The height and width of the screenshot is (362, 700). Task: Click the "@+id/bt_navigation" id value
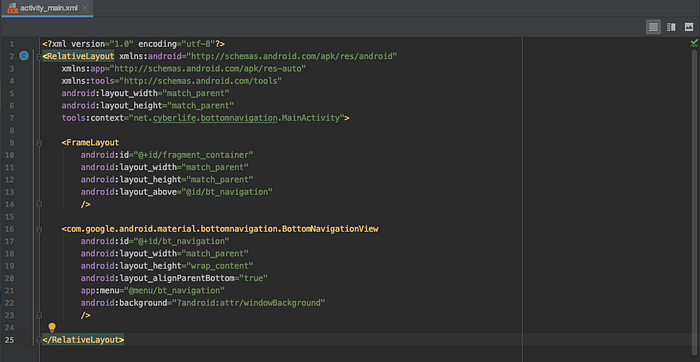[181, 241]
